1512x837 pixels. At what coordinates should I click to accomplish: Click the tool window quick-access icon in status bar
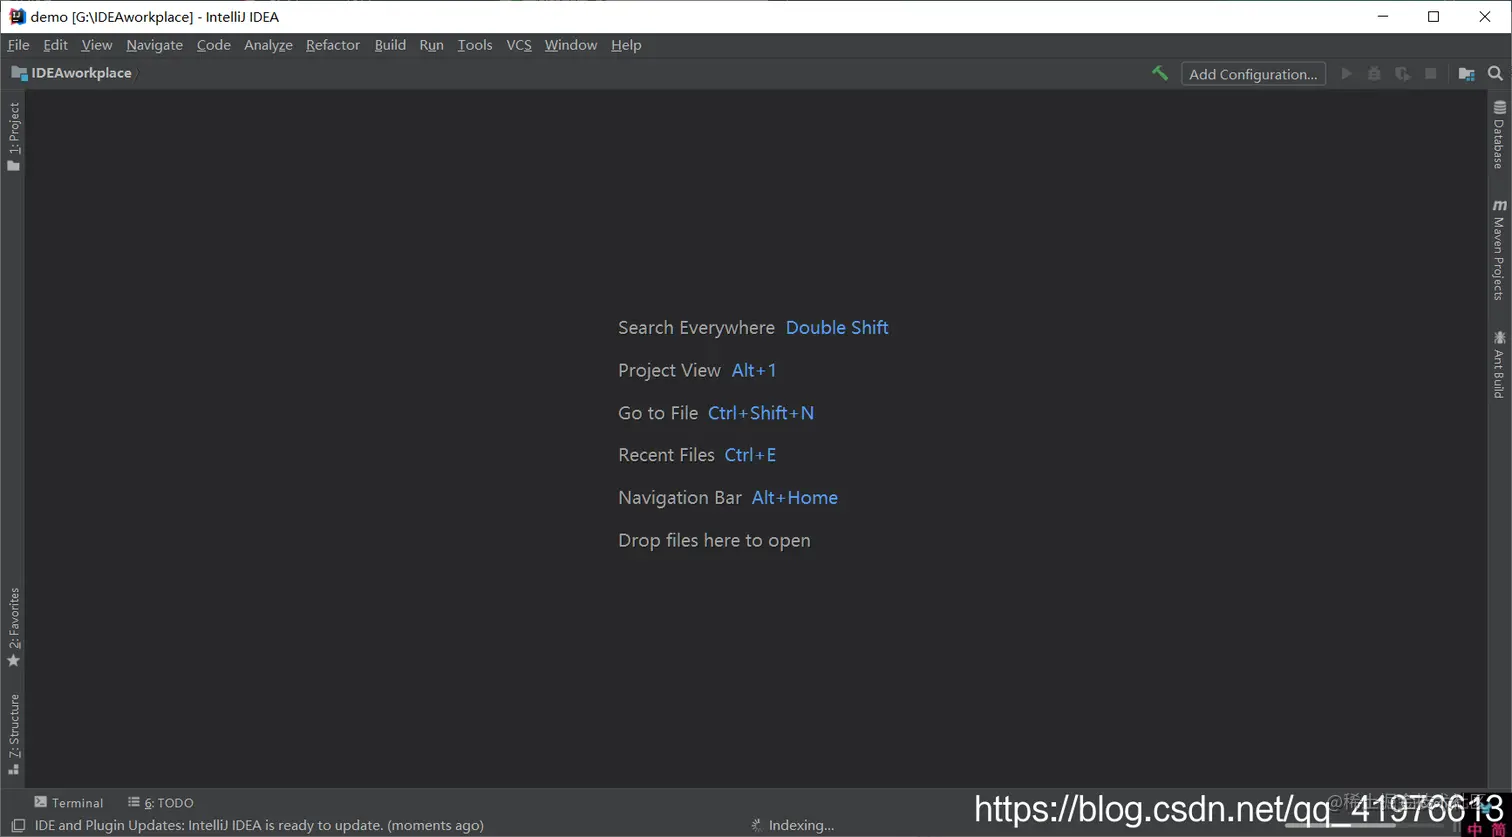coord(18,826)
